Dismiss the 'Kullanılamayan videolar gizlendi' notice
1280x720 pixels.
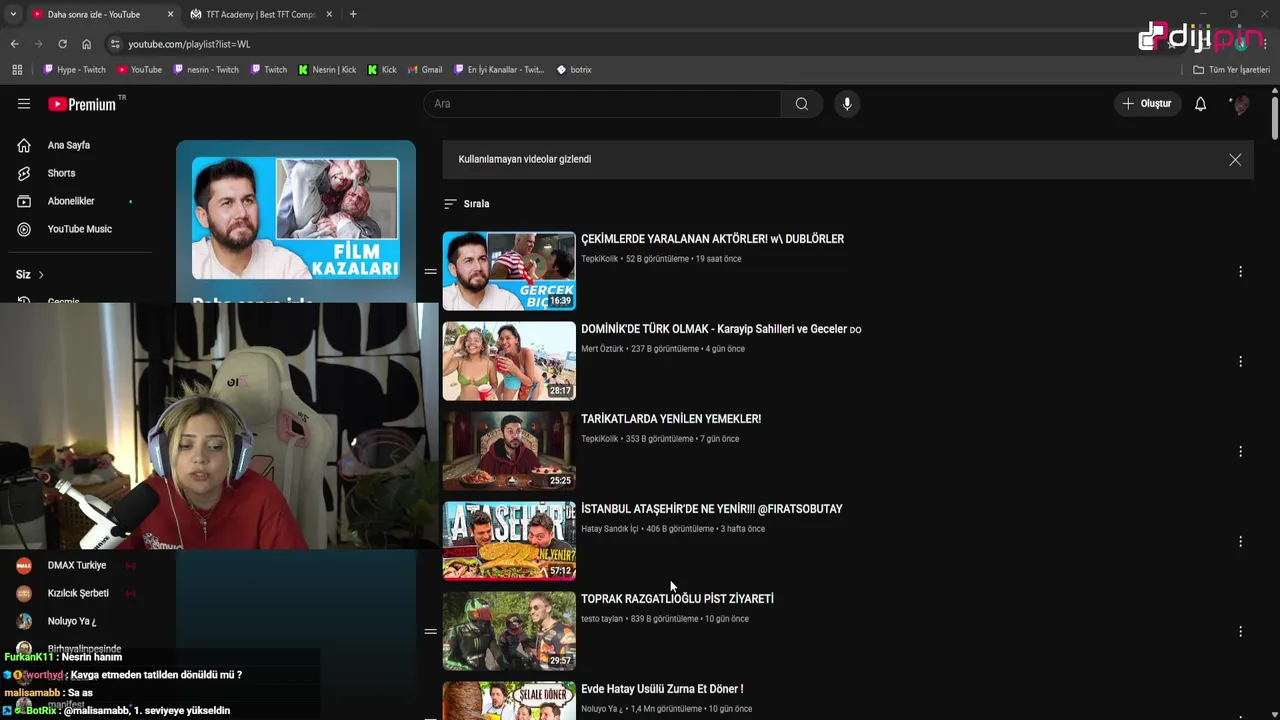pos(1235,160)
